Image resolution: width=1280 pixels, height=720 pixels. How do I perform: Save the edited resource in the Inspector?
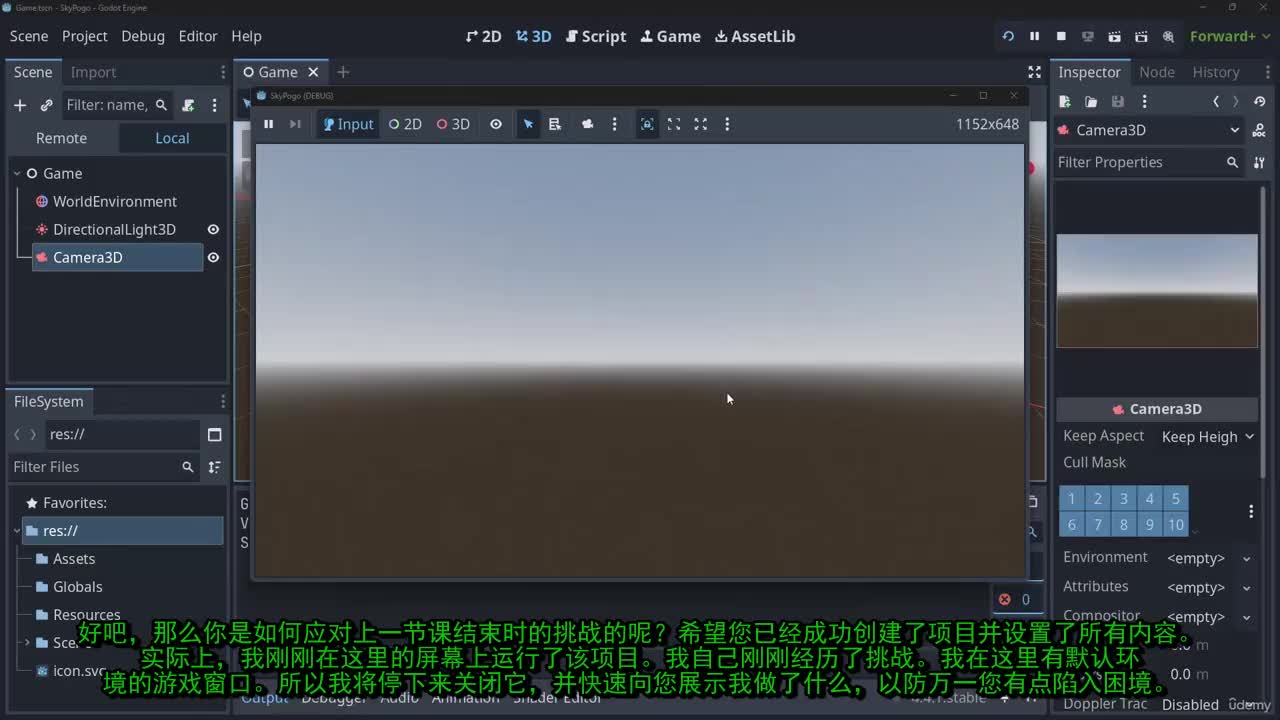1118,101
